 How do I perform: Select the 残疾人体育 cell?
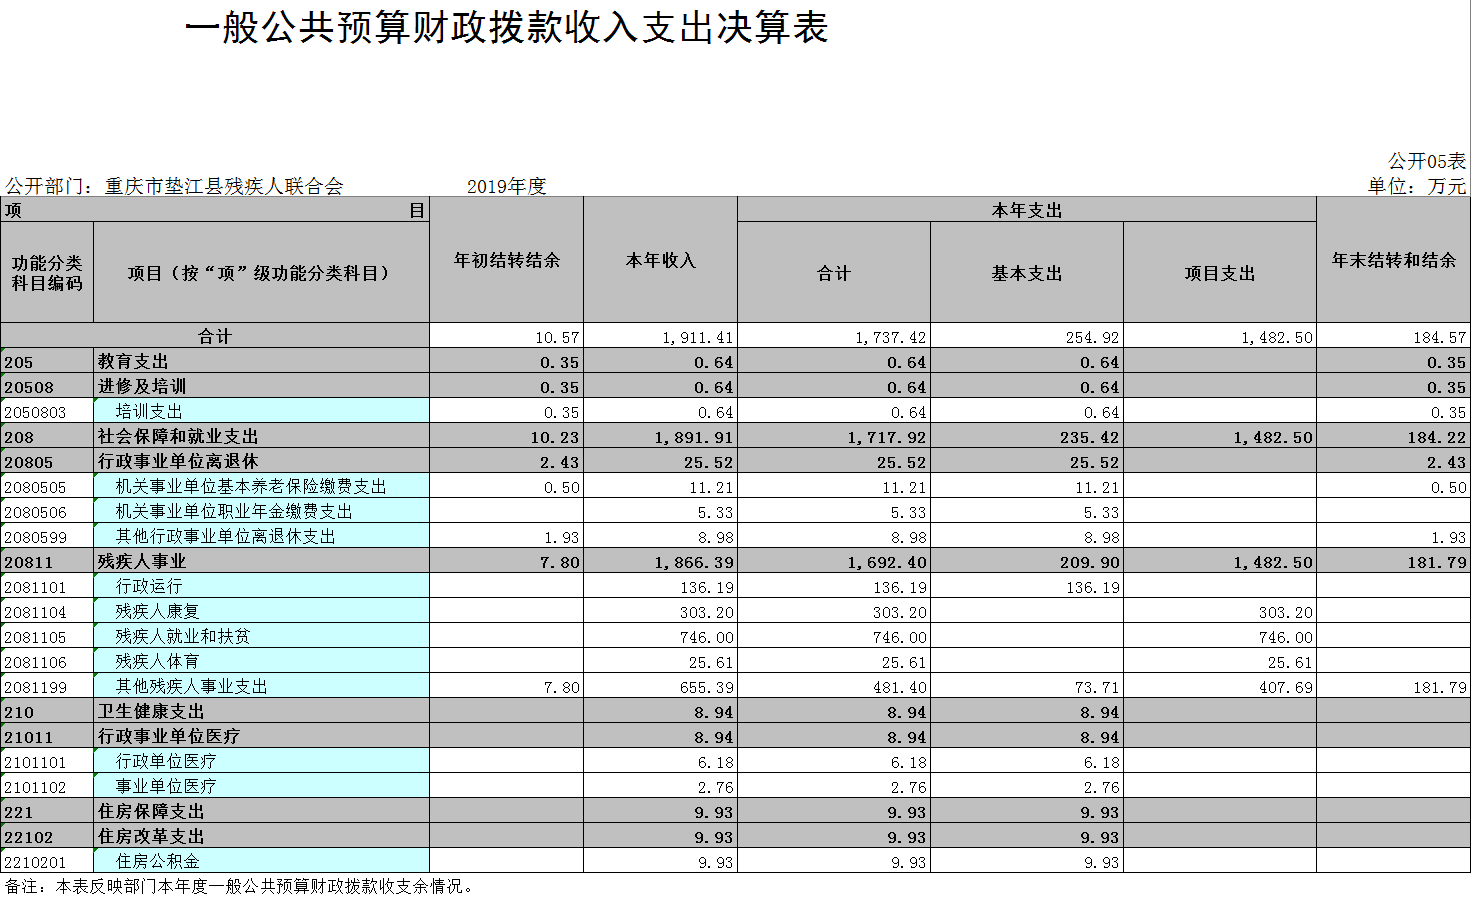pyautogui.click(x=262, y=661)
